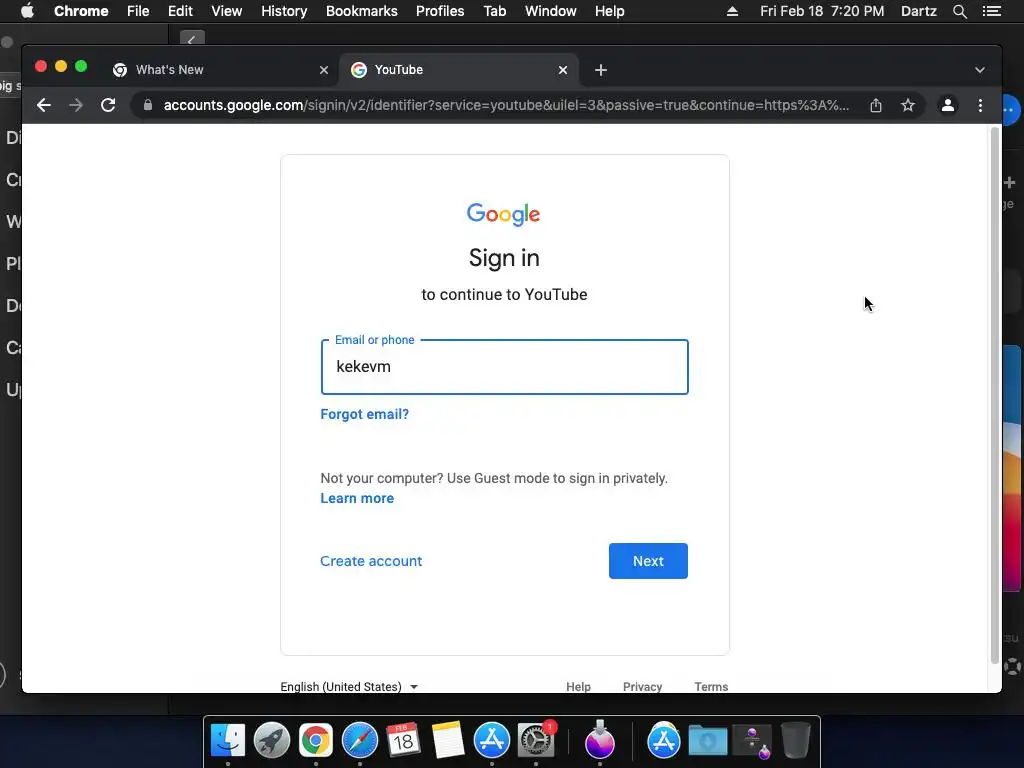Viewport: 1024px width, 768px height.
Task: Open Safari from the Dock
Action: (360, 741)
